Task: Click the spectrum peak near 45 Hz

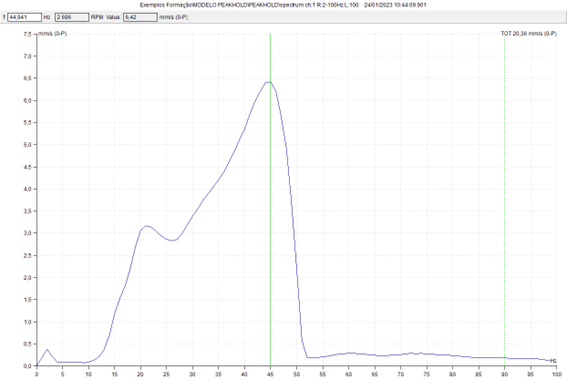Action: click(269, 82)
